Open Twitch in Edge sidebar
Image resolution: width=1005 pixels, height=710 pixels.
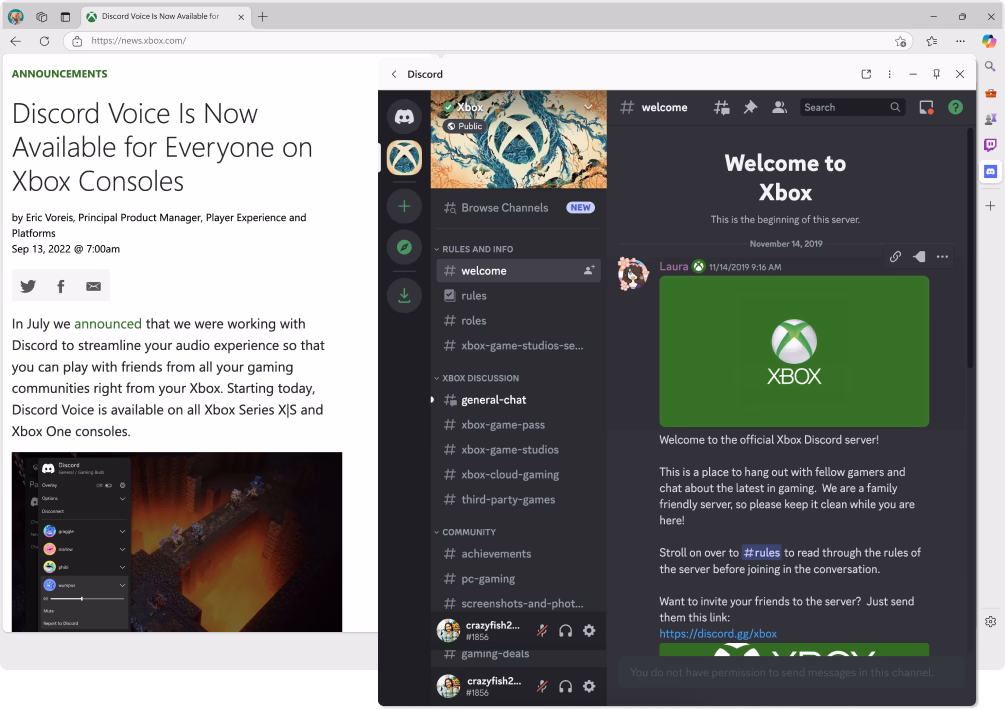coord(990,145)
